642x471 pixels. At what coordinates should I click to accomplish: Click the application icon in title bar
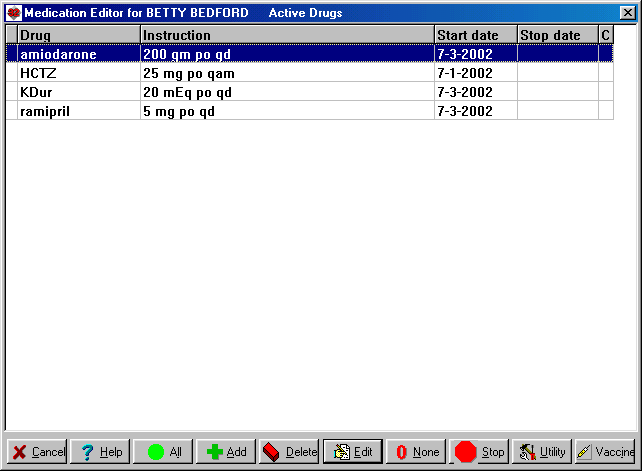[14, 13]
